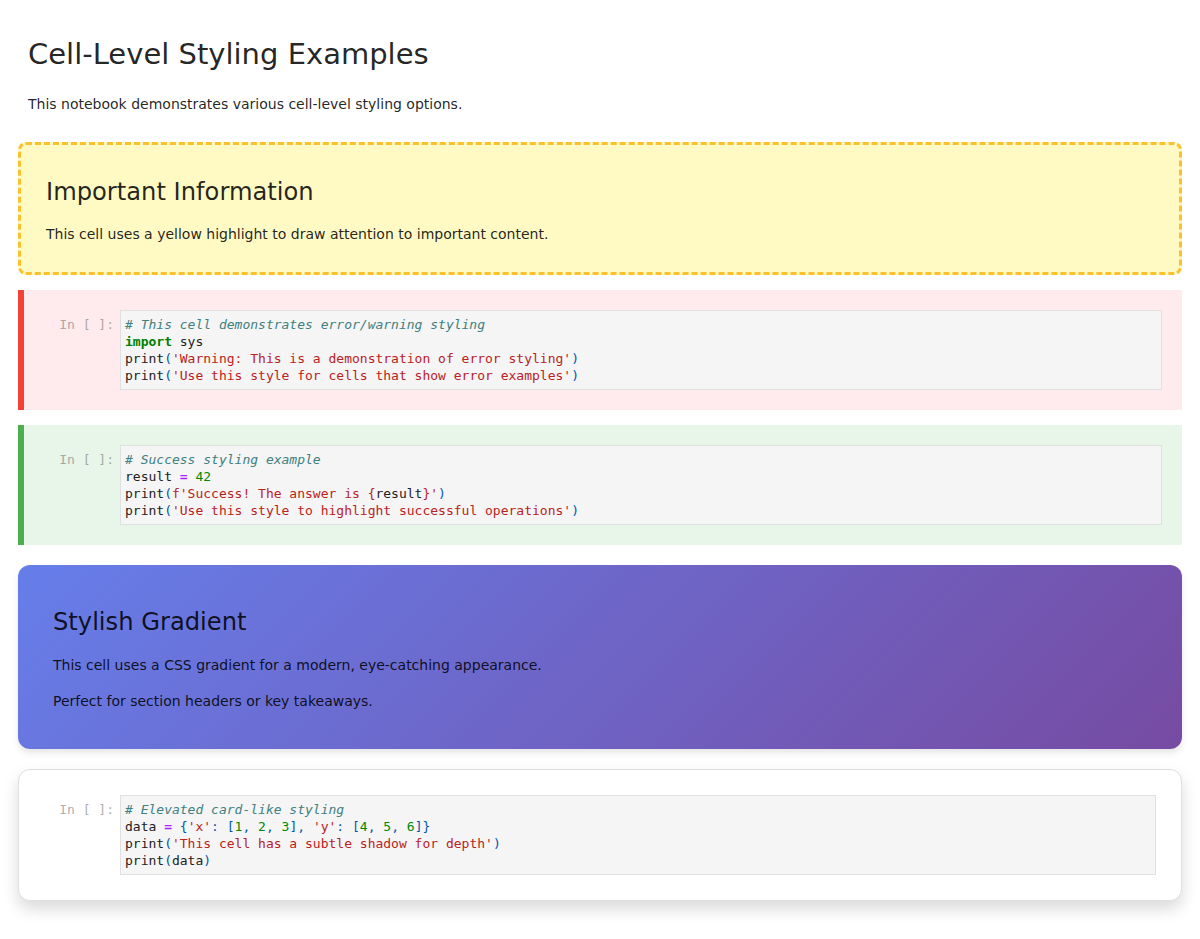Click the red left border bar
This screenshot has height=939, width=1200.
point(21,350)
